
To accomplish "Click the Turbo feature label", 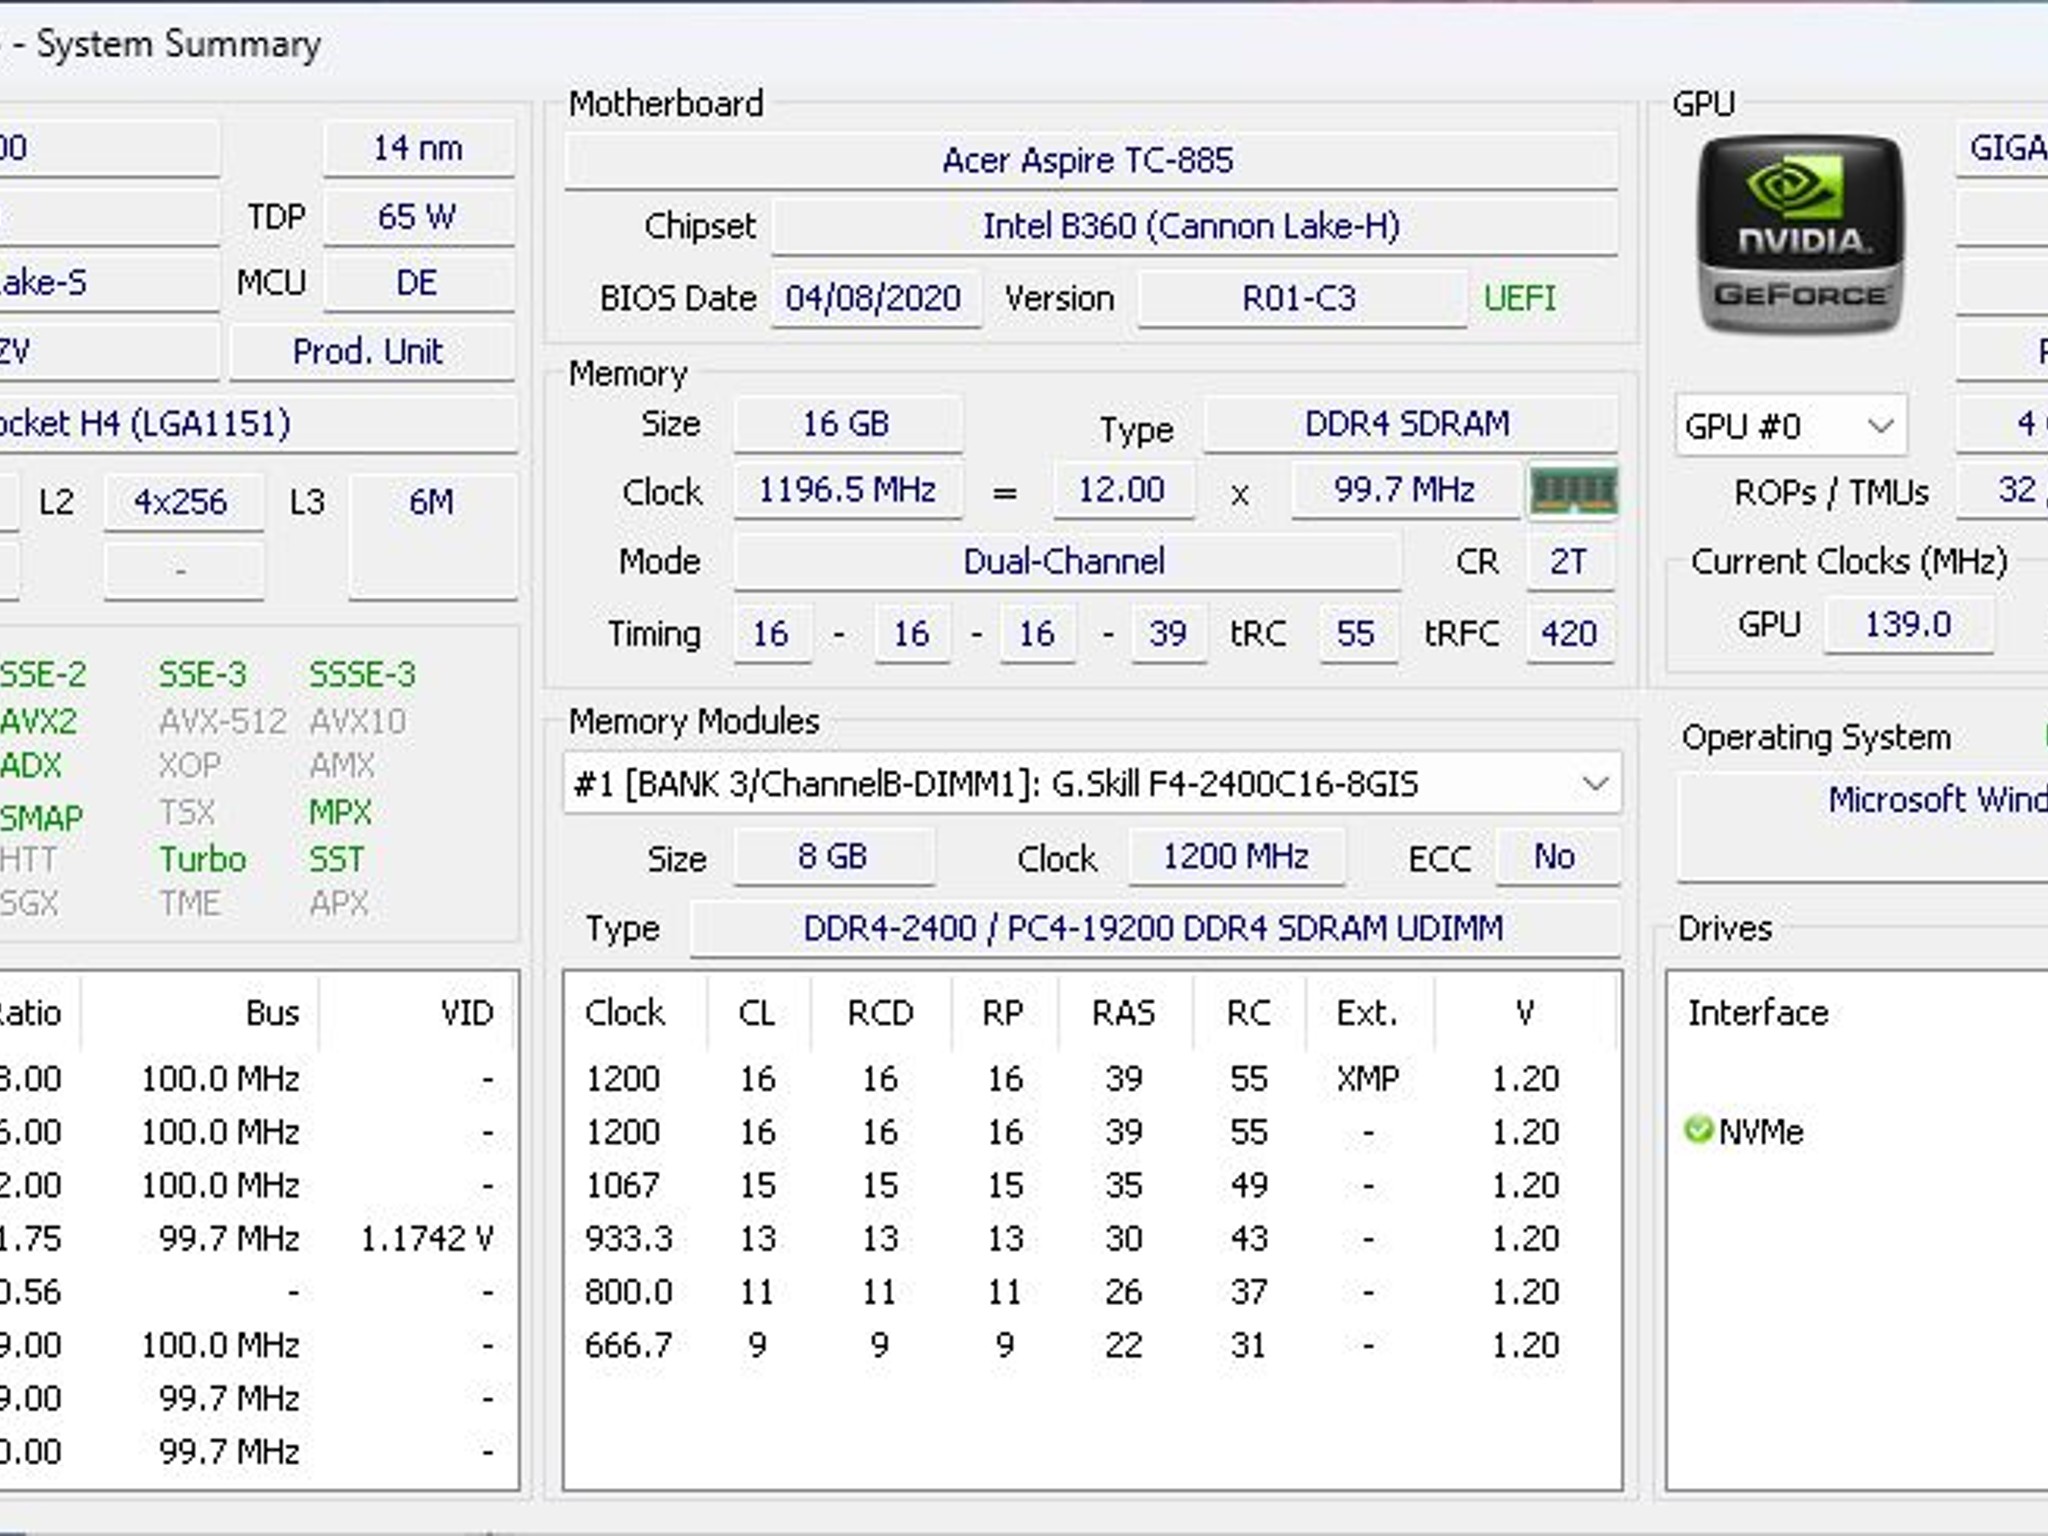I will (x=203, y=859).
